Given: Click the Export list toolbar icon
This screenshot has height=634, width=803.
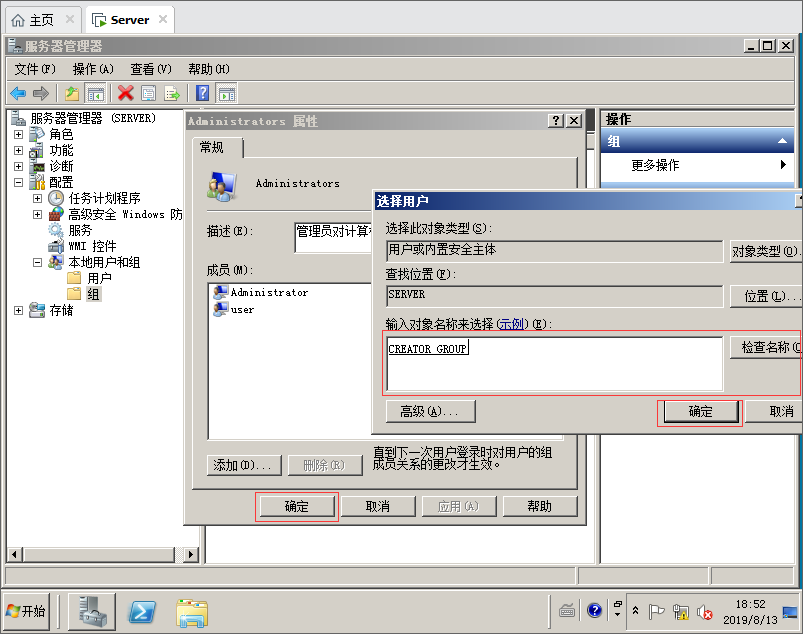Looking at the screenshot, I should (x=172, y=94).
